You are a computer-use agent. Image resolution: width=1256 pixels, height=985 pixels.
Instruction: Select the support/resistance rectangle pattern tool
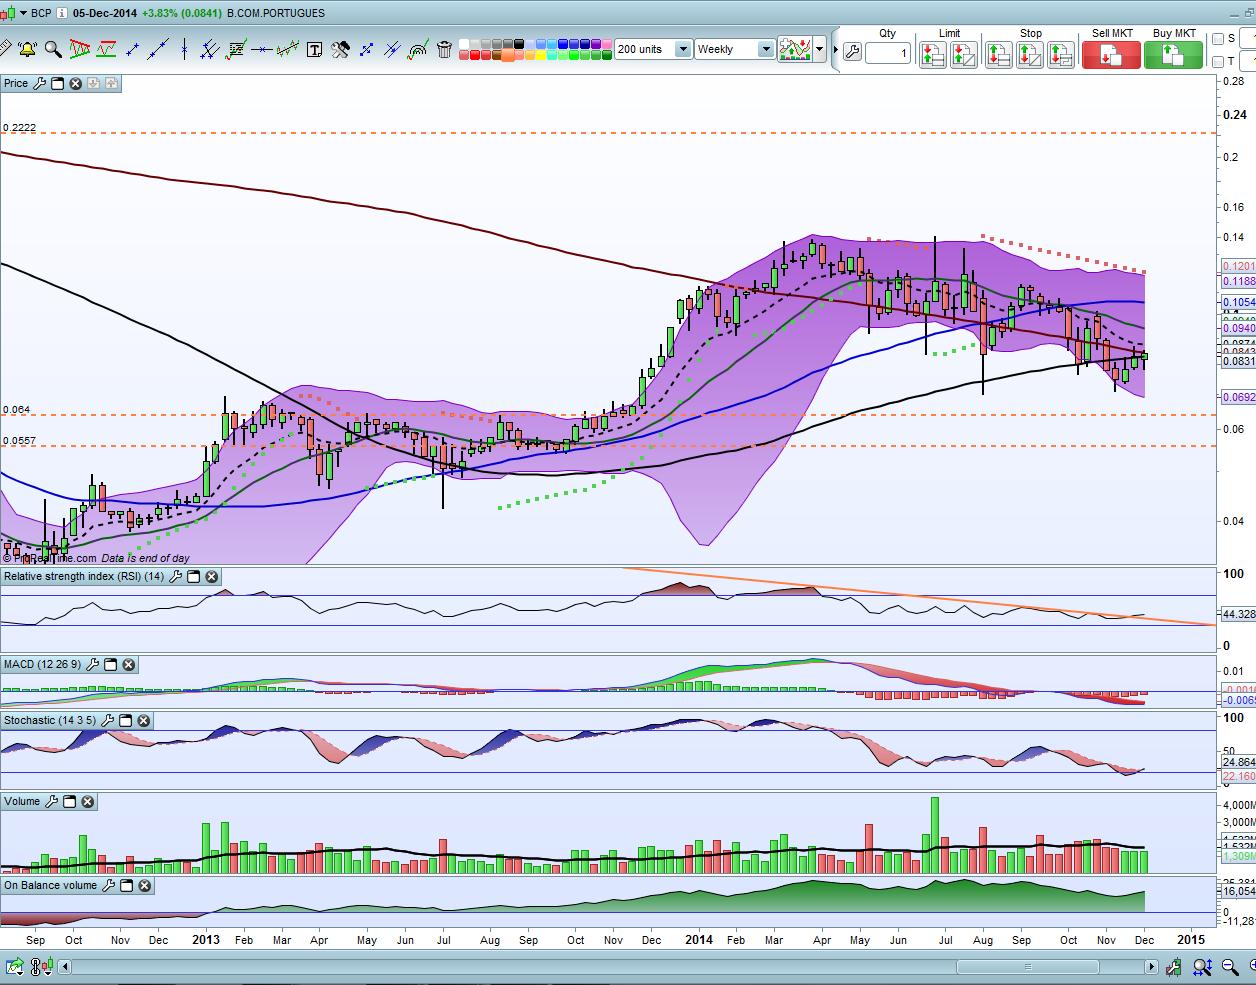pos(106,49)
